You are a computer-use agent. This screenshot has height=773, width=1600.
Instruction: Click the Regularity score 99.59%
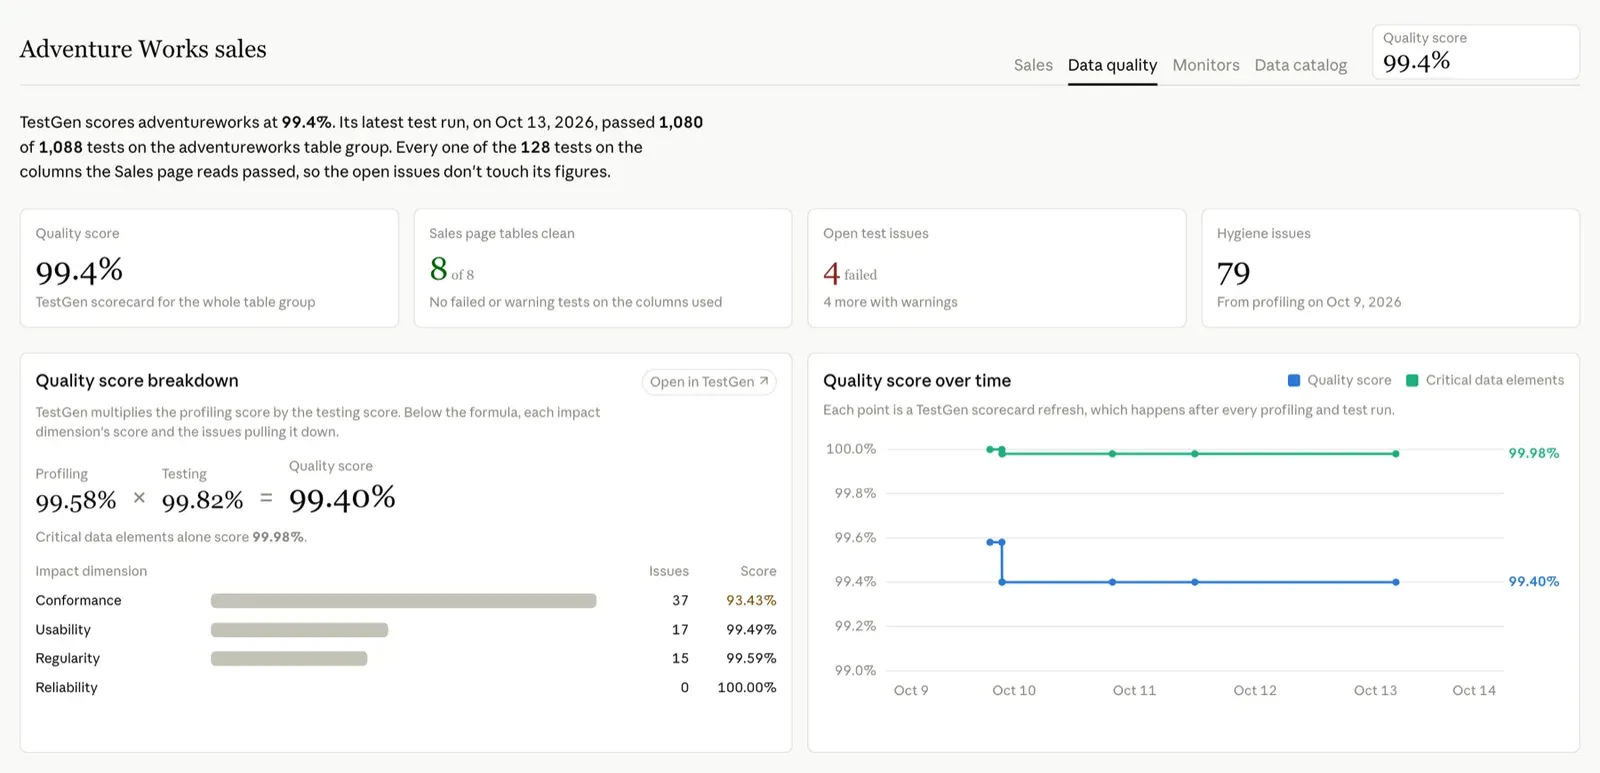[x=751, y=659]
